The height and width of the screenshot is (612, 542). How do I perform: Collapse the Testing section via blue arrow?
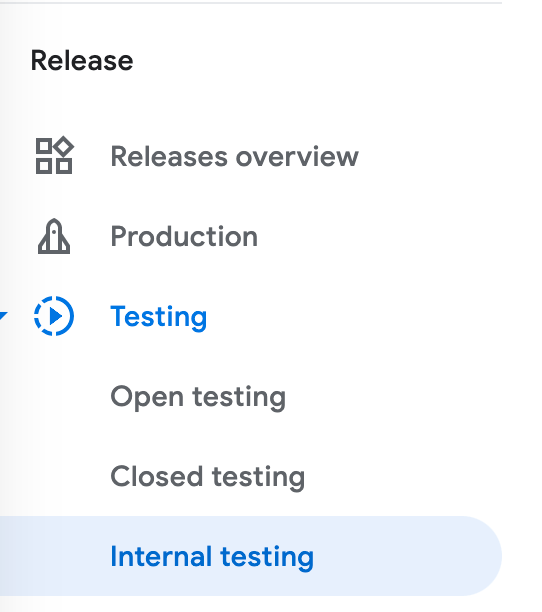pos(3,315)
